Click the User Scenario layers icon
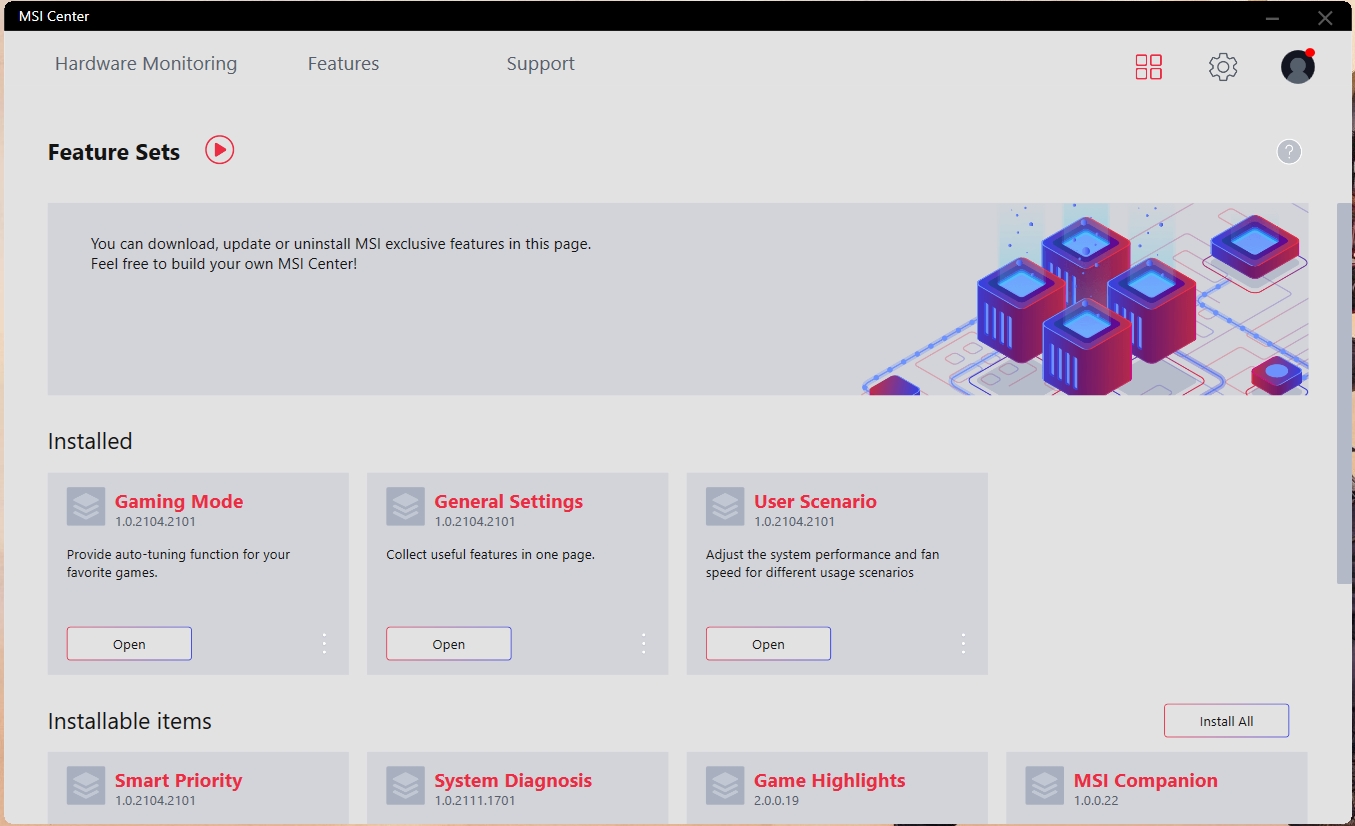The height and width of the screenshot is (826, 1355). [x=725, y=507]
